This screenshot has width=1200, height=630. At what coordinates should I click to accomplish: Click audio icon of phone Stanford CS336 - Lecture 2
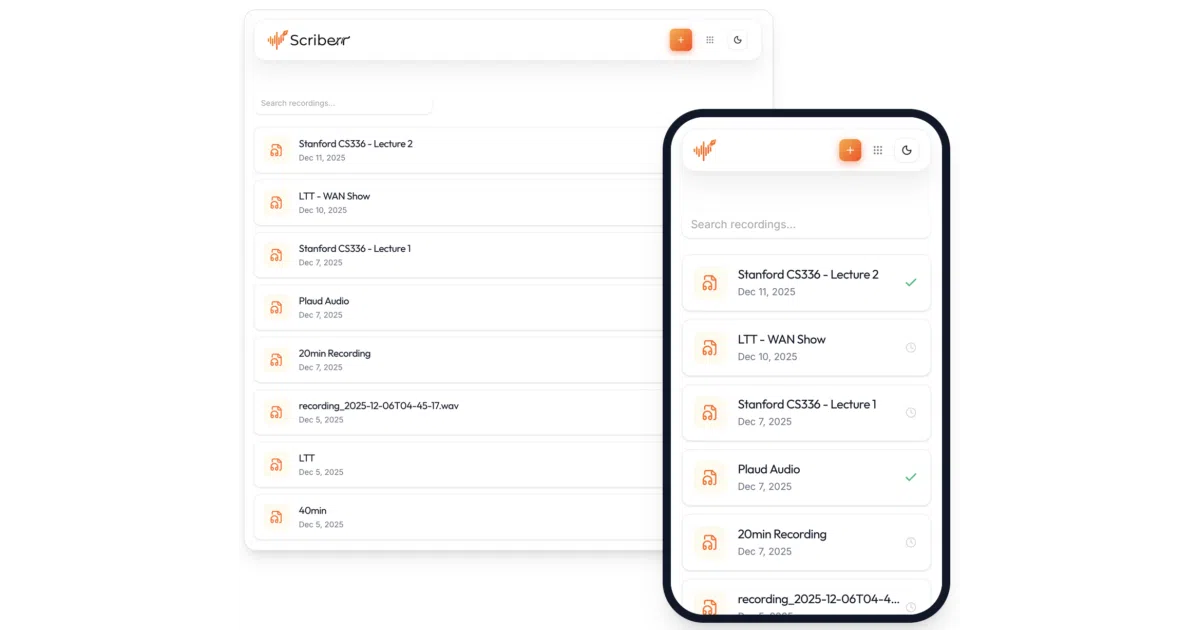point(709,283)
